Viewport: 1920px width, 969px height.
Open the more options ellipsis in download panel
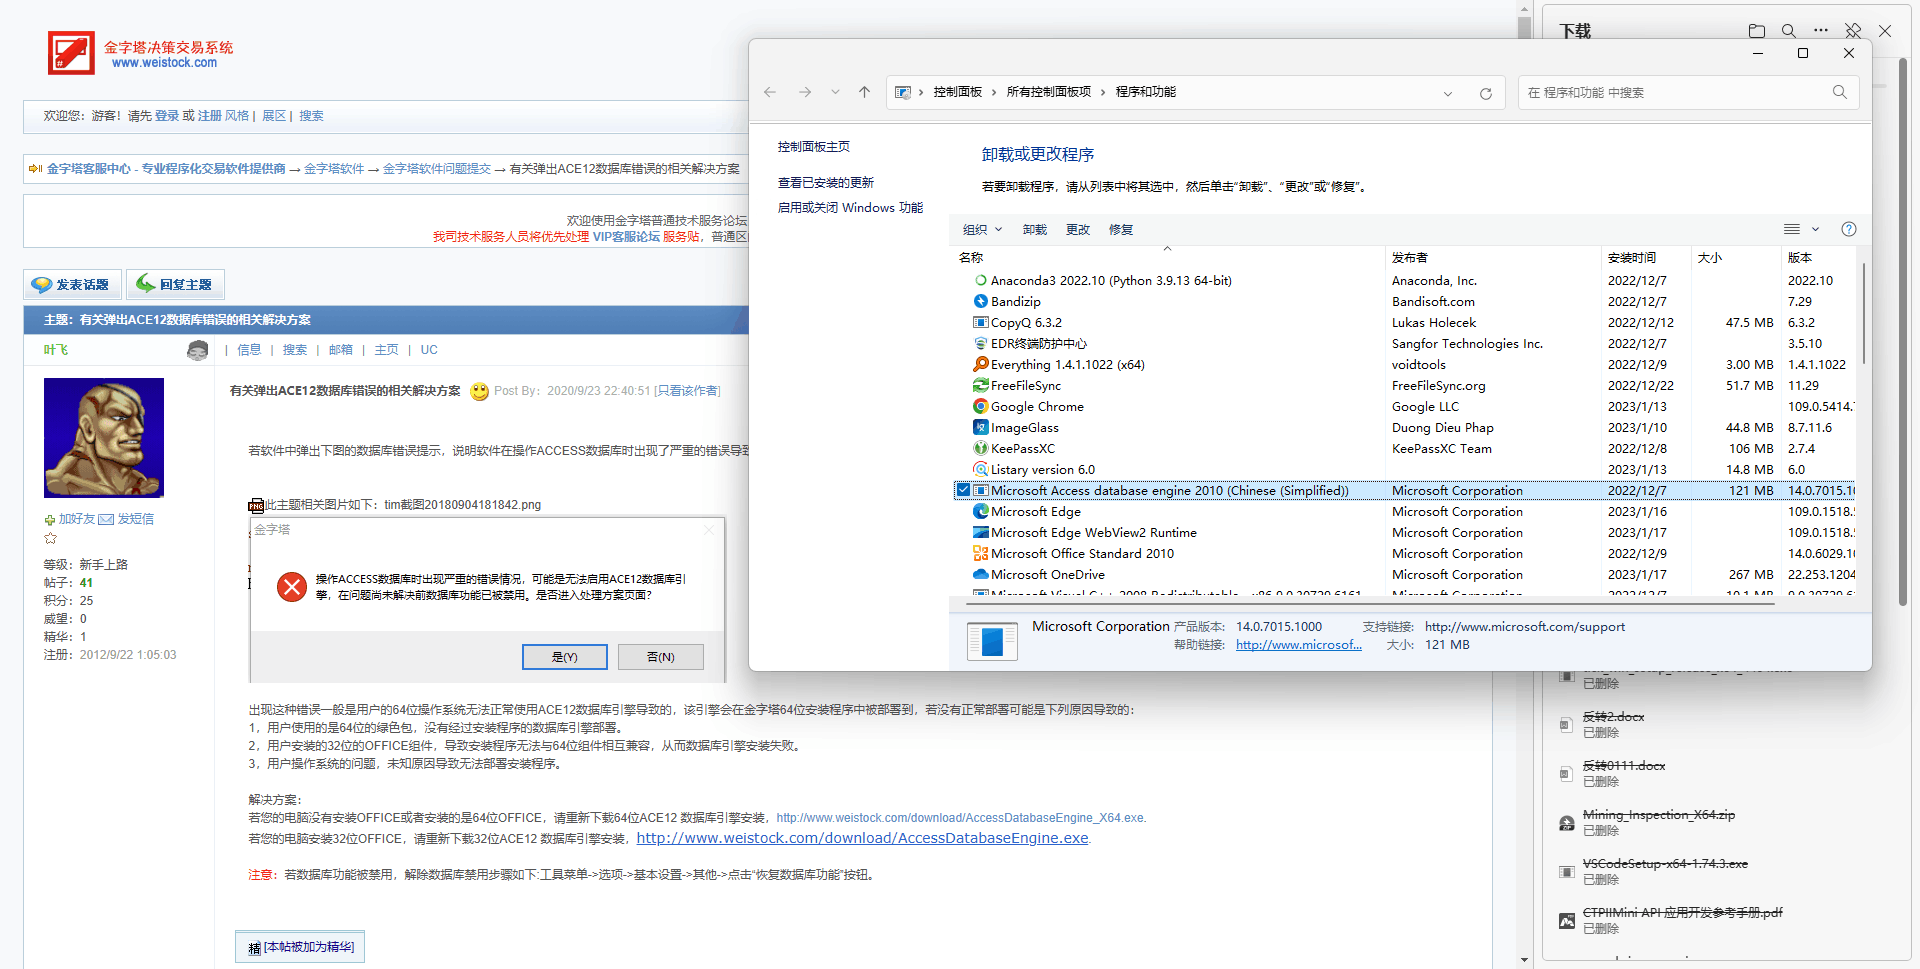pyautogui.click(x=1821, y=31)
